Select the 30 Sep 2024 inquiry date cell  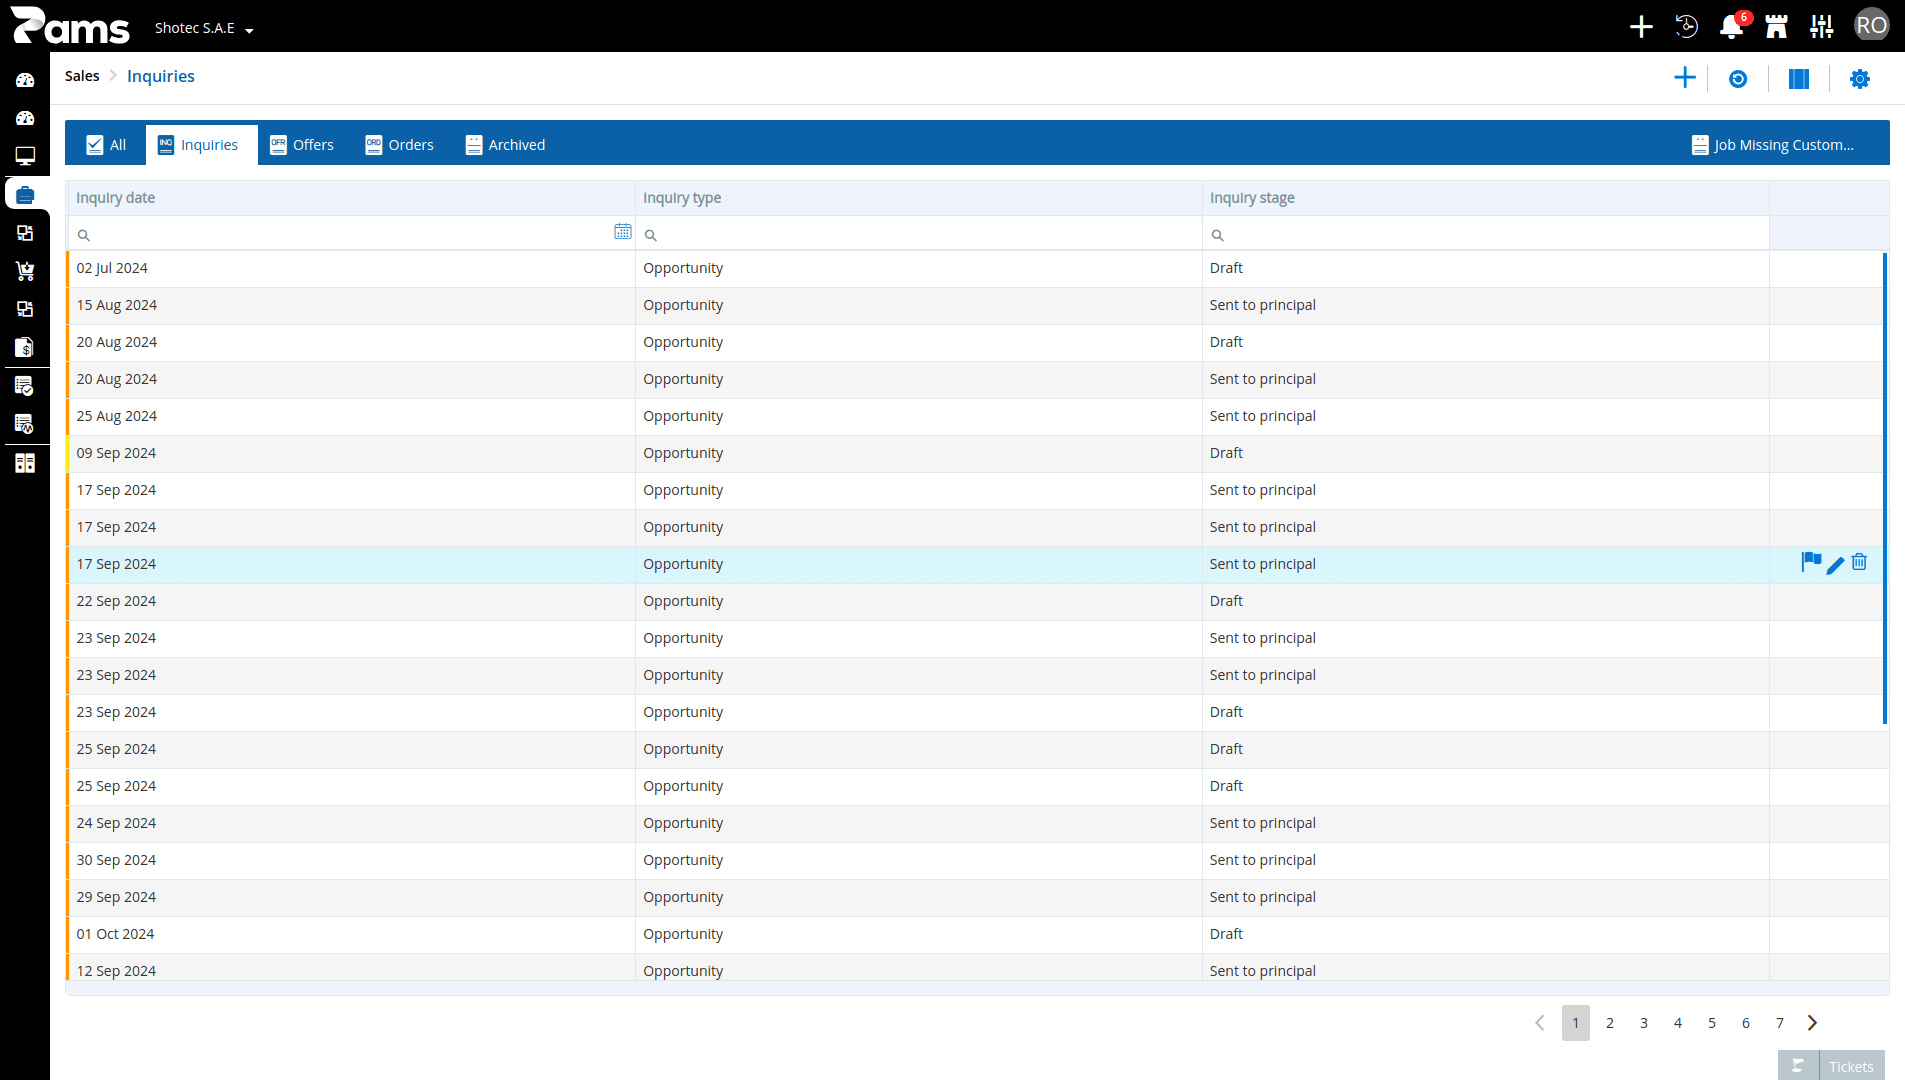(x=351, y=860)
